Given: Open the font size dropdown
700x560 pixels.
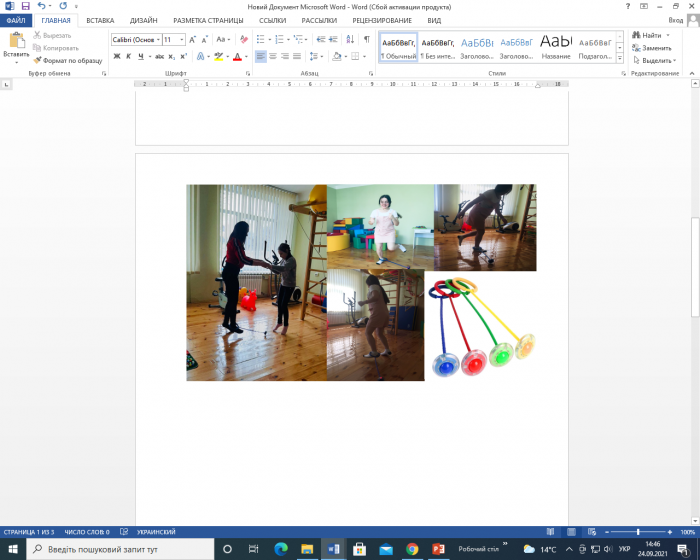Looking at the screenshot, I should pos(181,40).
